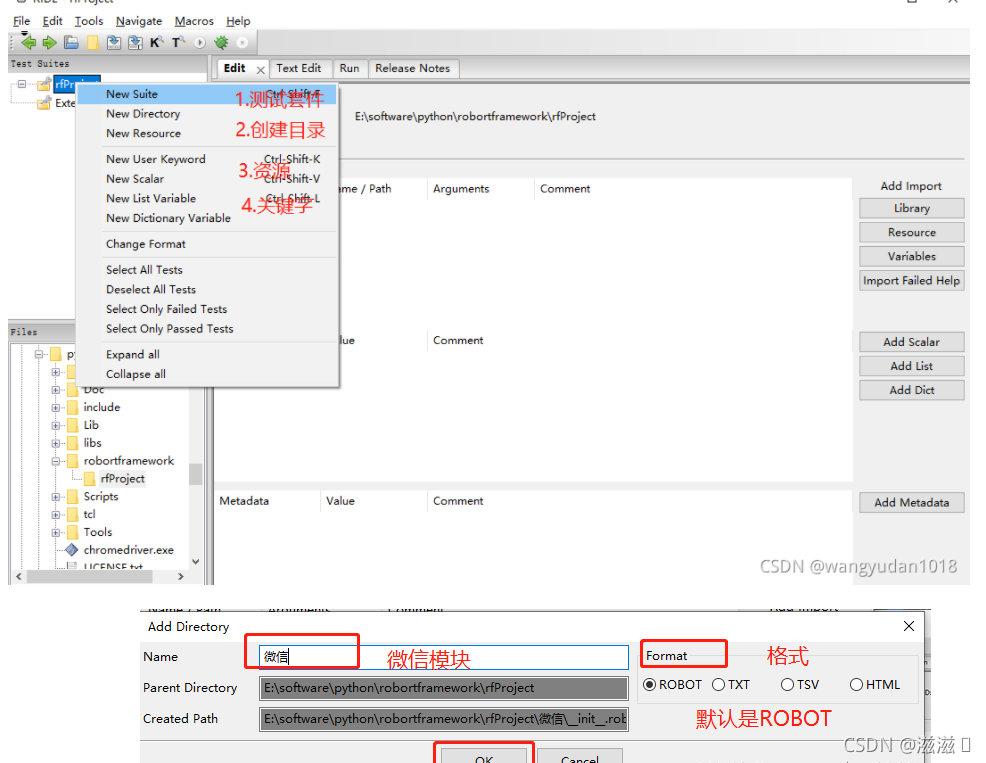Click the Add Metadata button

click(912, 503)
